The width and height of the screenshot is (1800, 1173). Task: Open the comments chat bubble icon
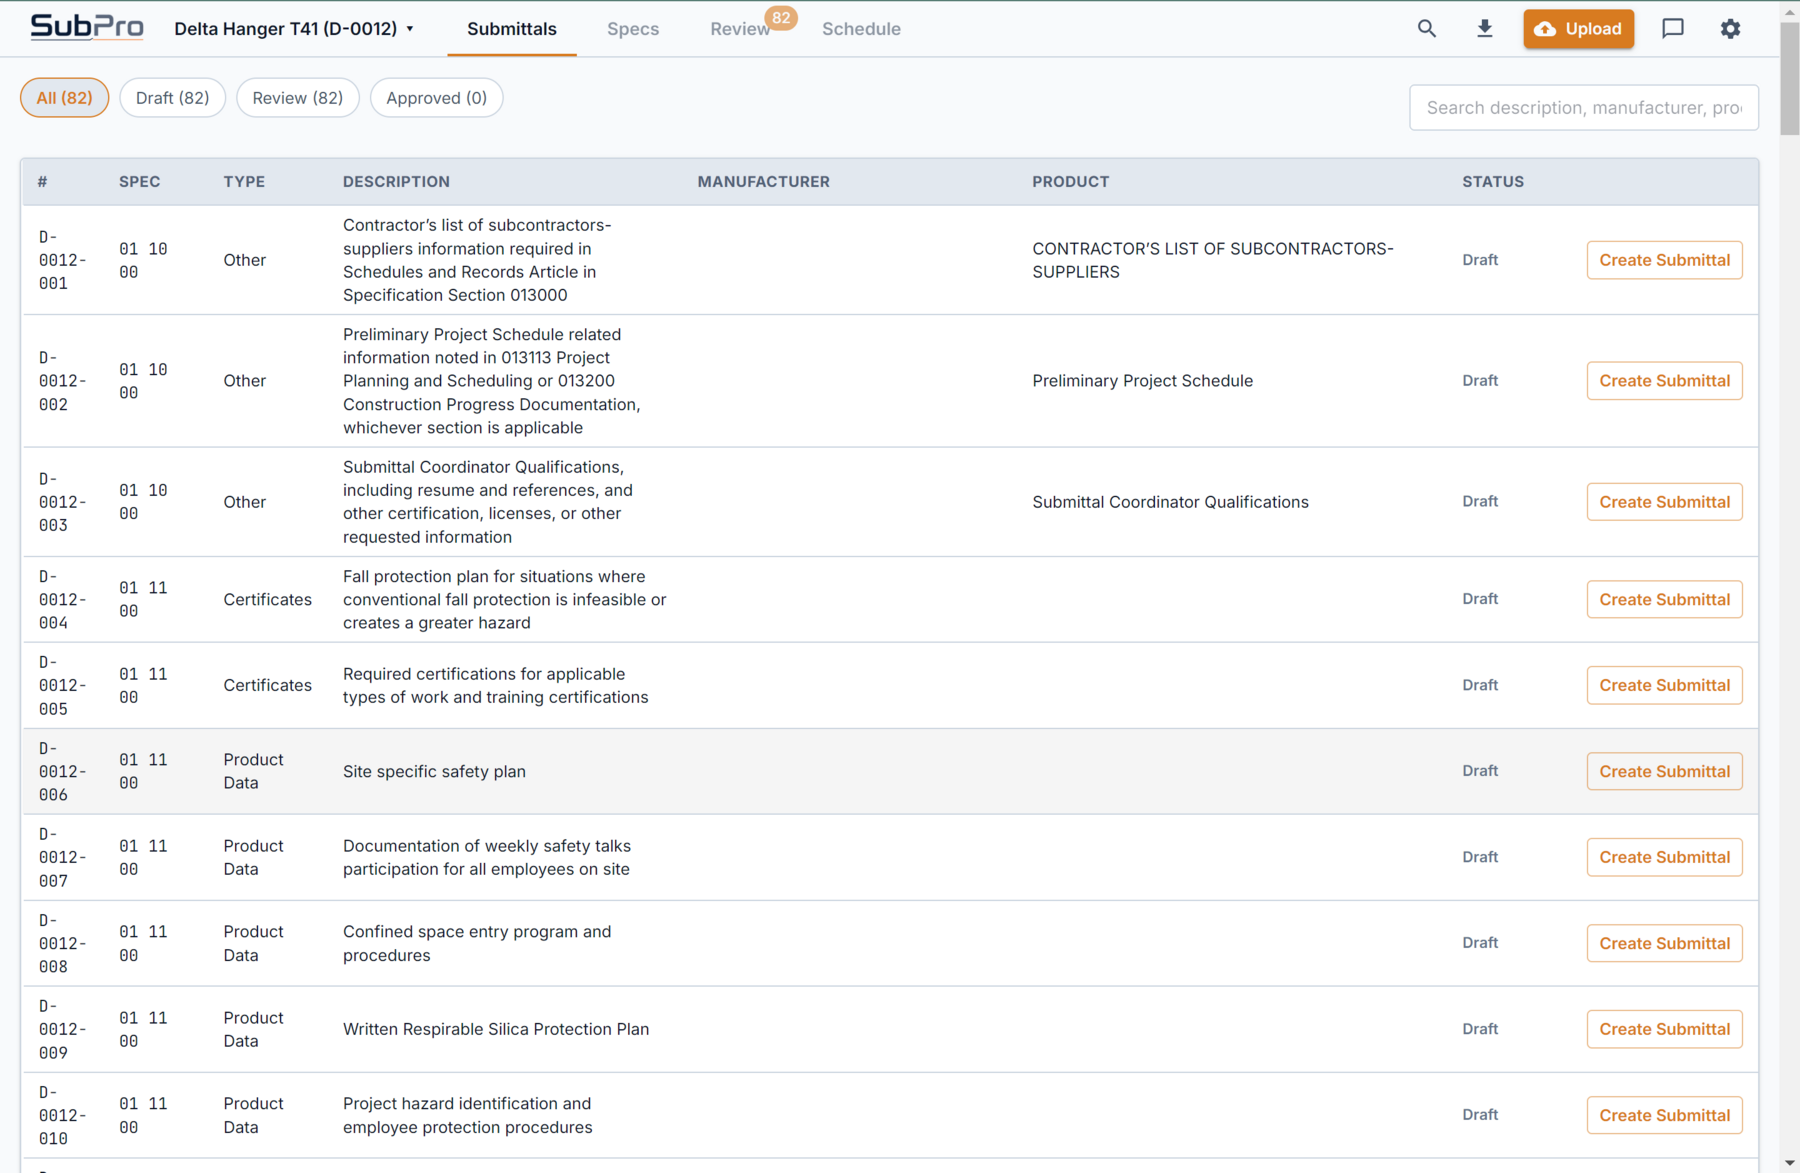tap(1673, 29)
